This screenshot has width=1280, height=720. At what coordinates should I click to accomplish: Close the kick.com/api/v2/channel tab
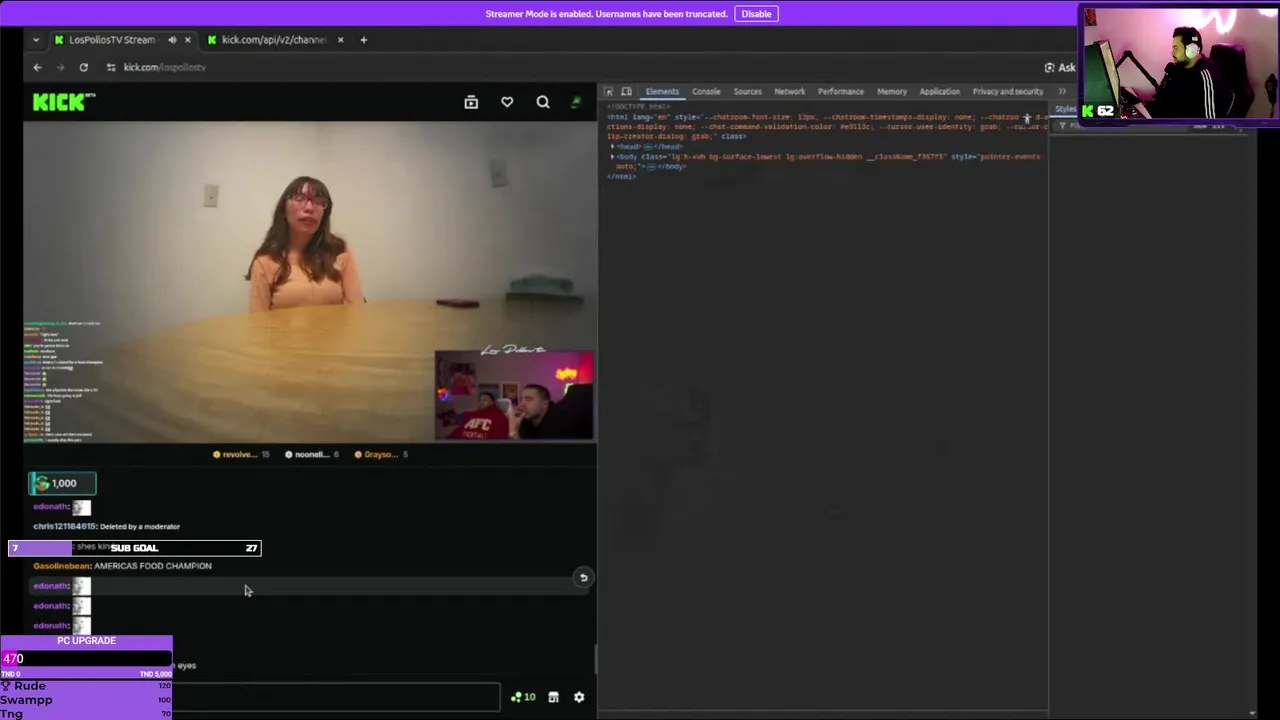coord(340,40)
